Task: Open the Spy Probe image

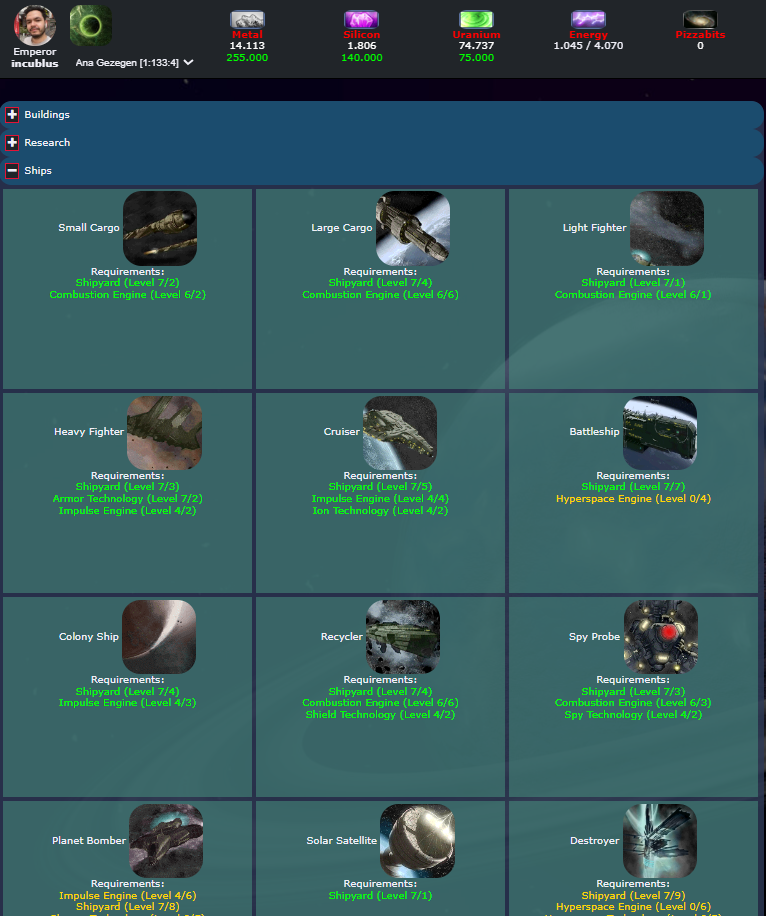Action: 661,637
